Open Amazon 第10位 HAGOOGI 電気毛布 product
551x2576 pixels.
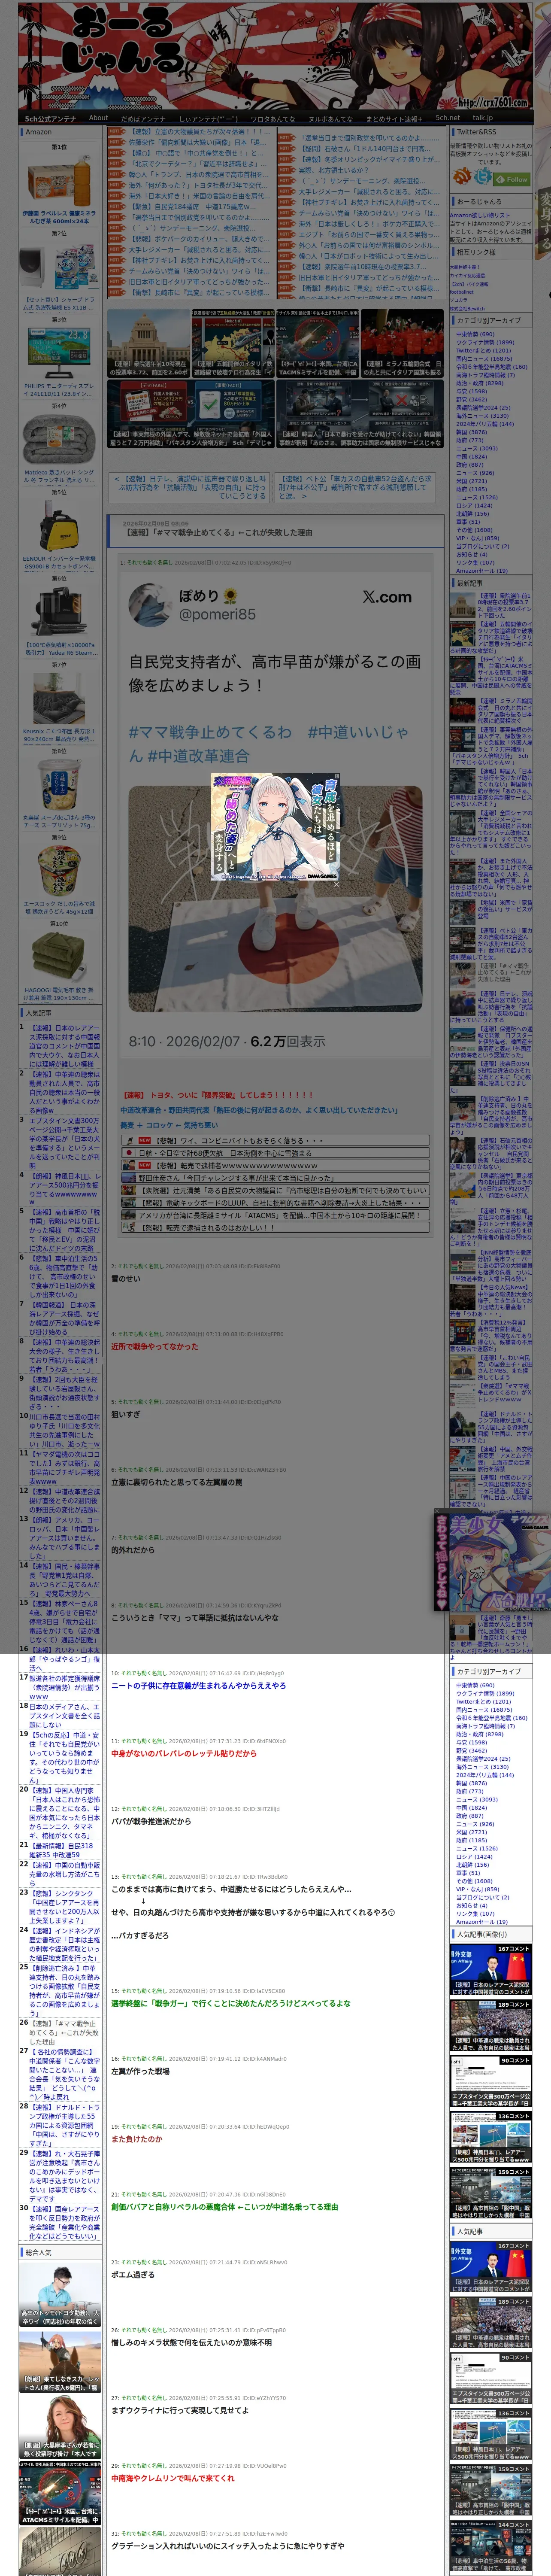(59, 957)
